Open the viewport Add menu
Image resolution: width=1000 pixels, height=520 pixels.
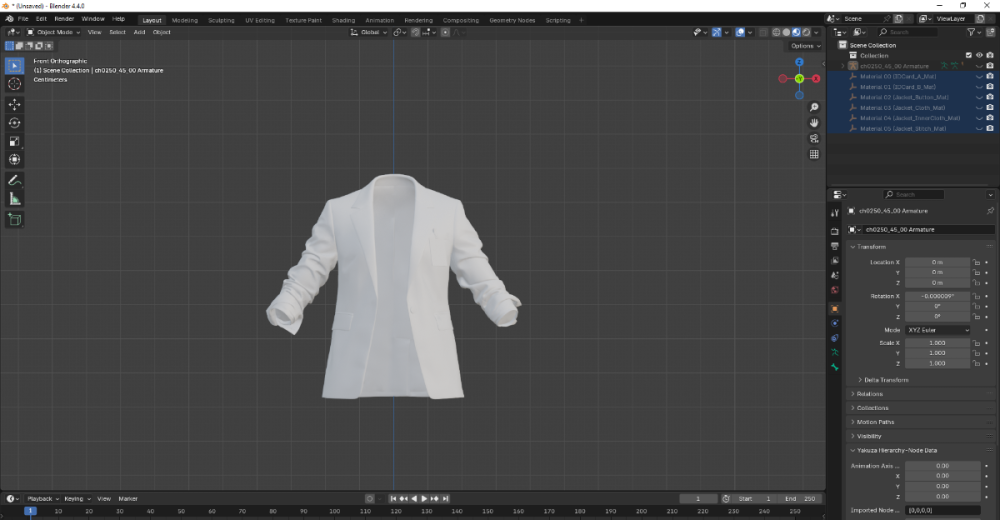click(139, 32)
